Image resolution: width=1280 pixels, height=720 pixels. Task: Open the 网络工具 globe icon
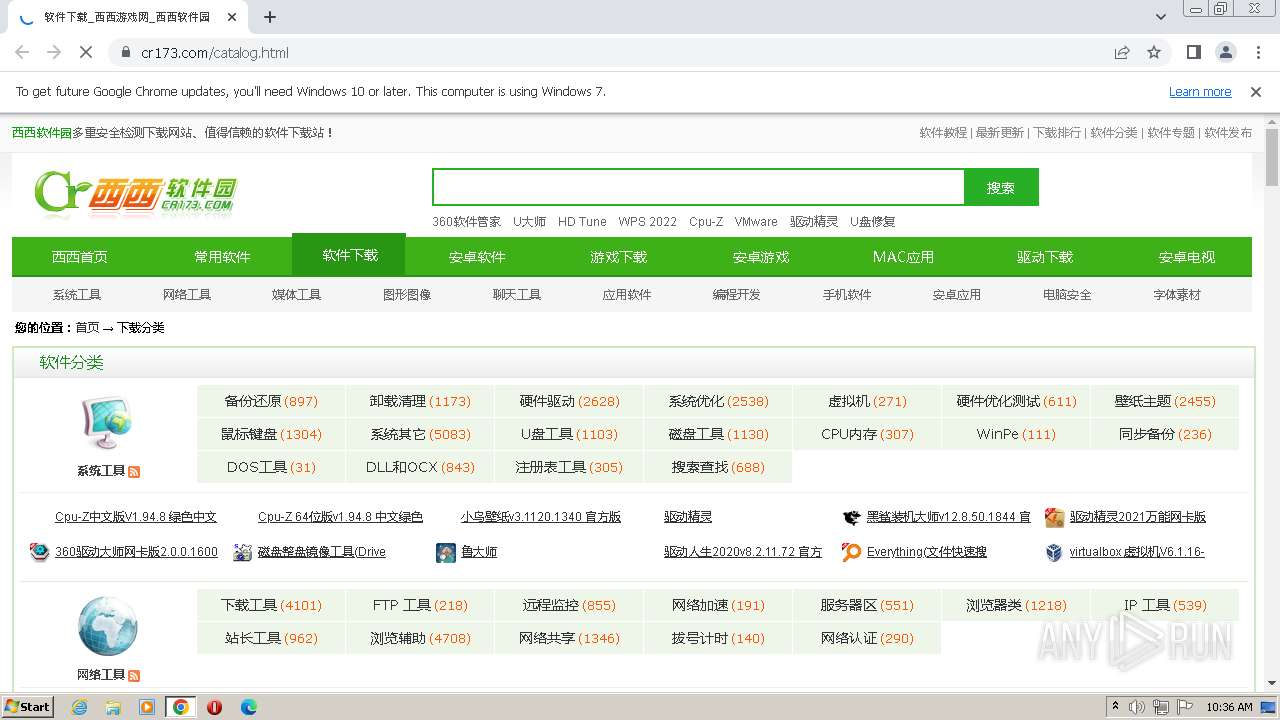point(107,626)
